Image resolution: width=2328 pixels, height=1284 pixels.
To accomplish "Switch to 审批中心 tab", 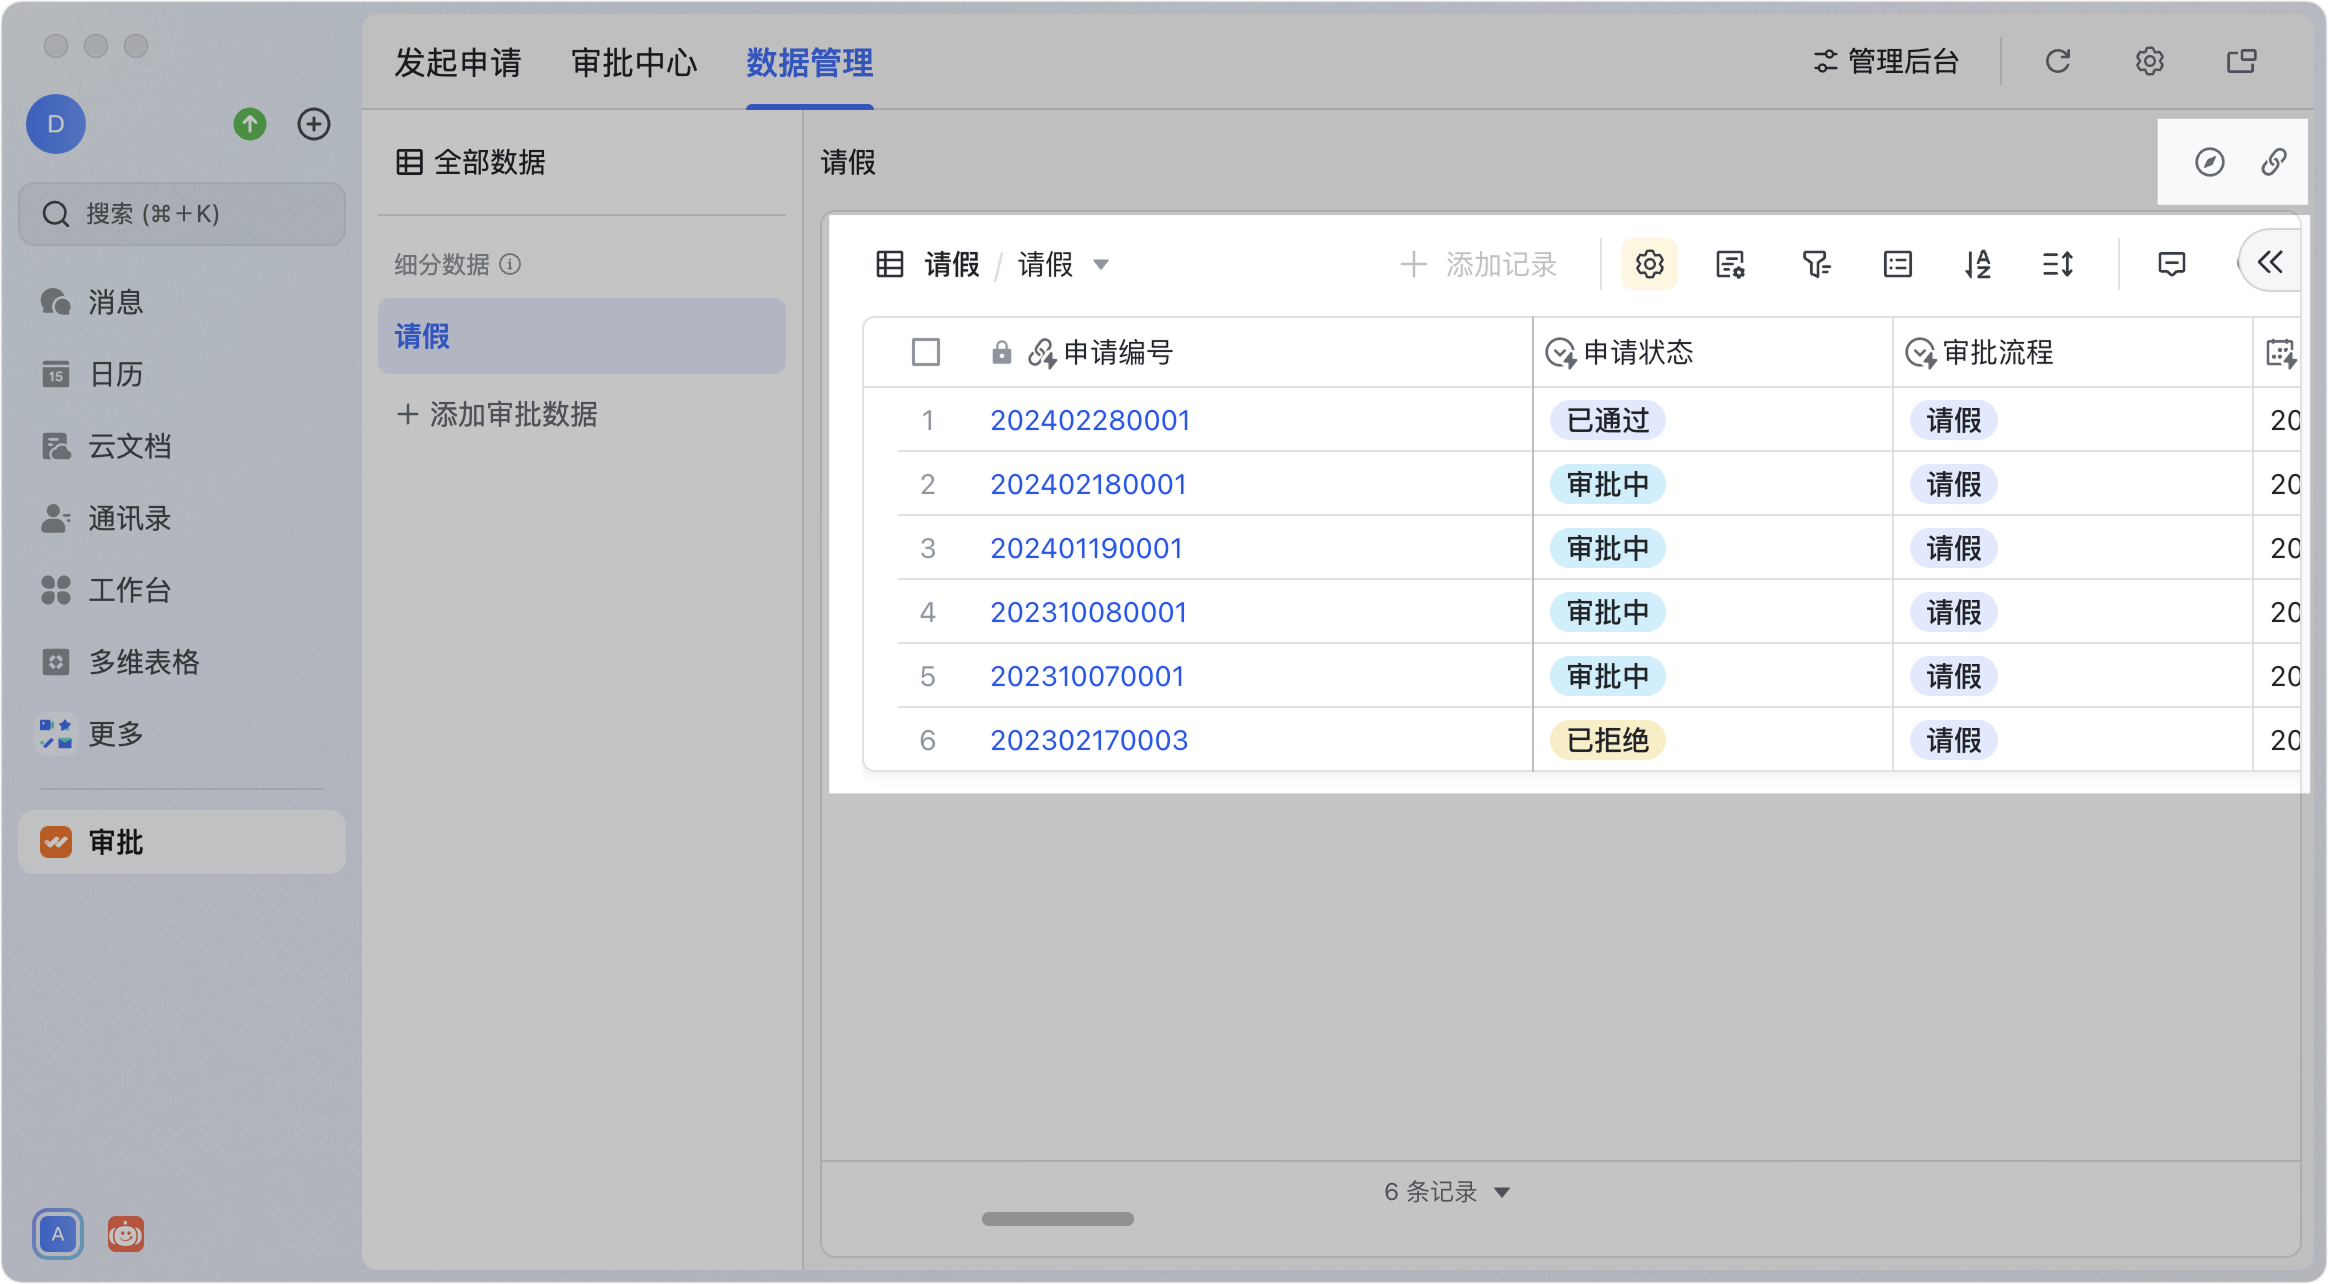I will [x=634, y=62].
